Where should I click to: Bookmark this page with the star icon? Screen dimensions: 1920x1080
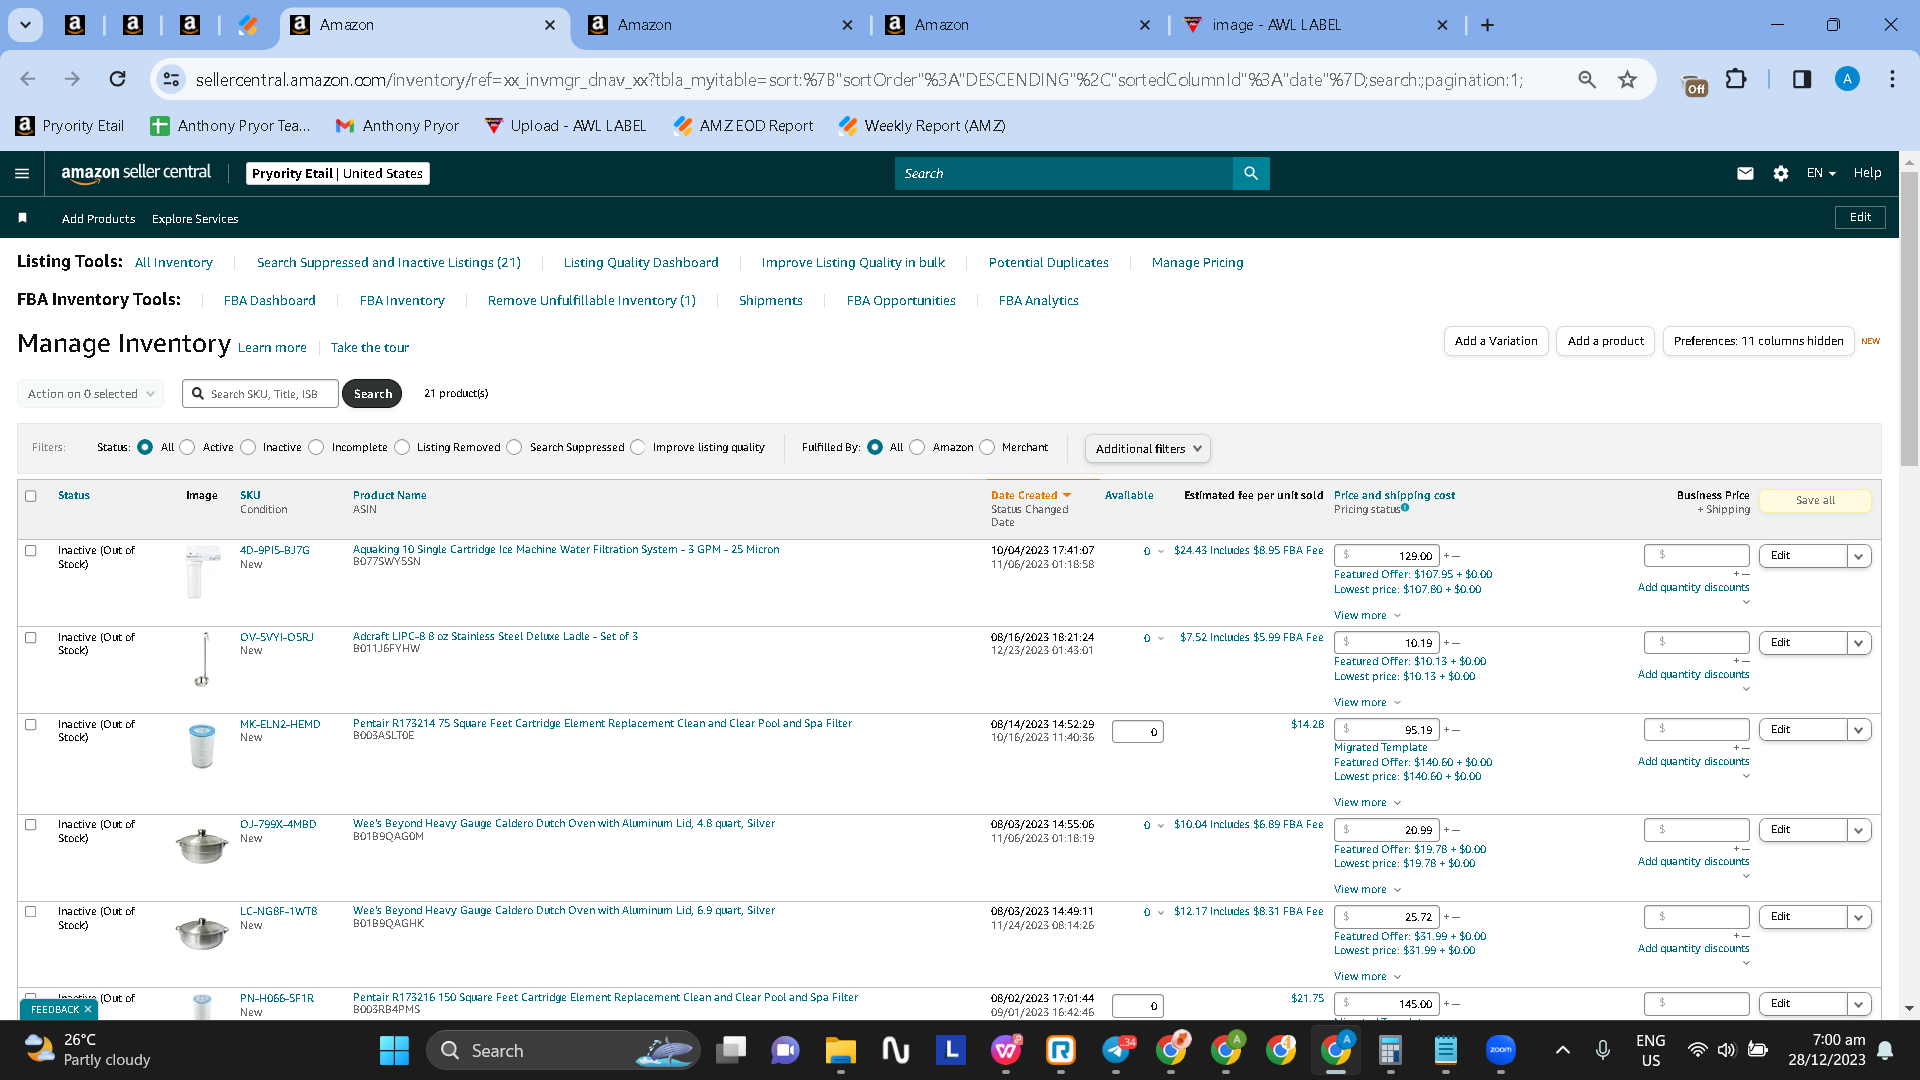tap(1628, 79)
